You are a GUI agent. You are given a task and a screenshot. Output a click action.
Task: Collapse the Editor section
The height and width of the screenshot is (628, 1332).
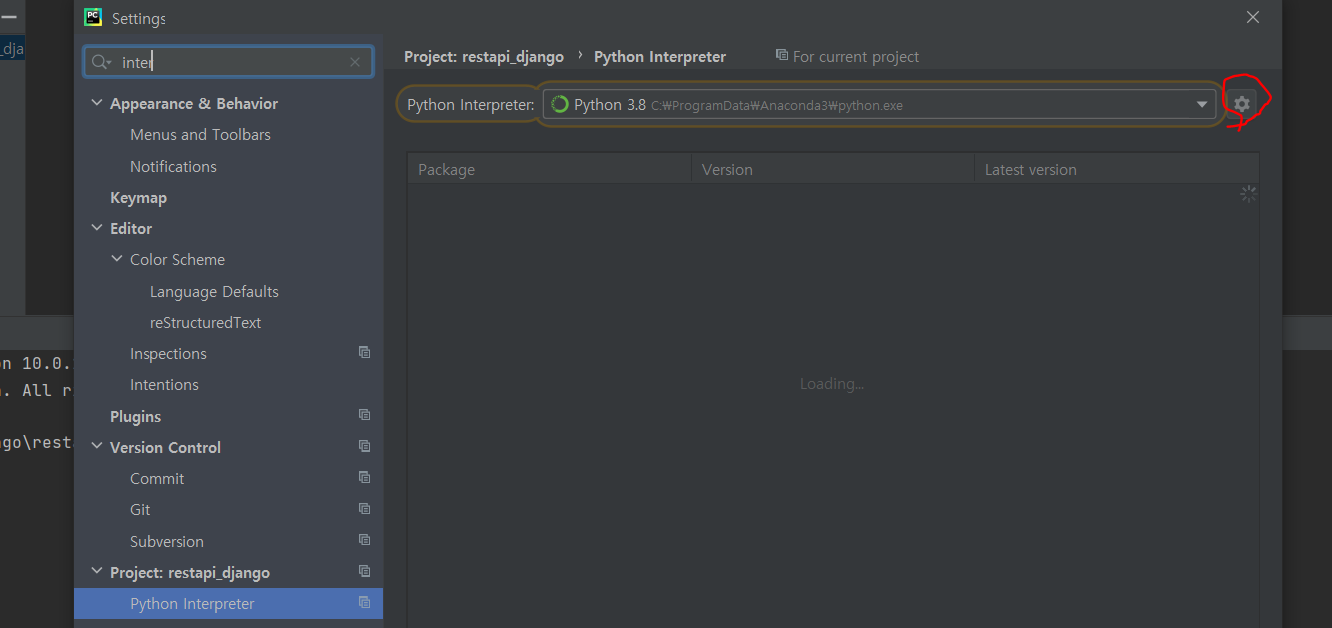pos(97,228)
